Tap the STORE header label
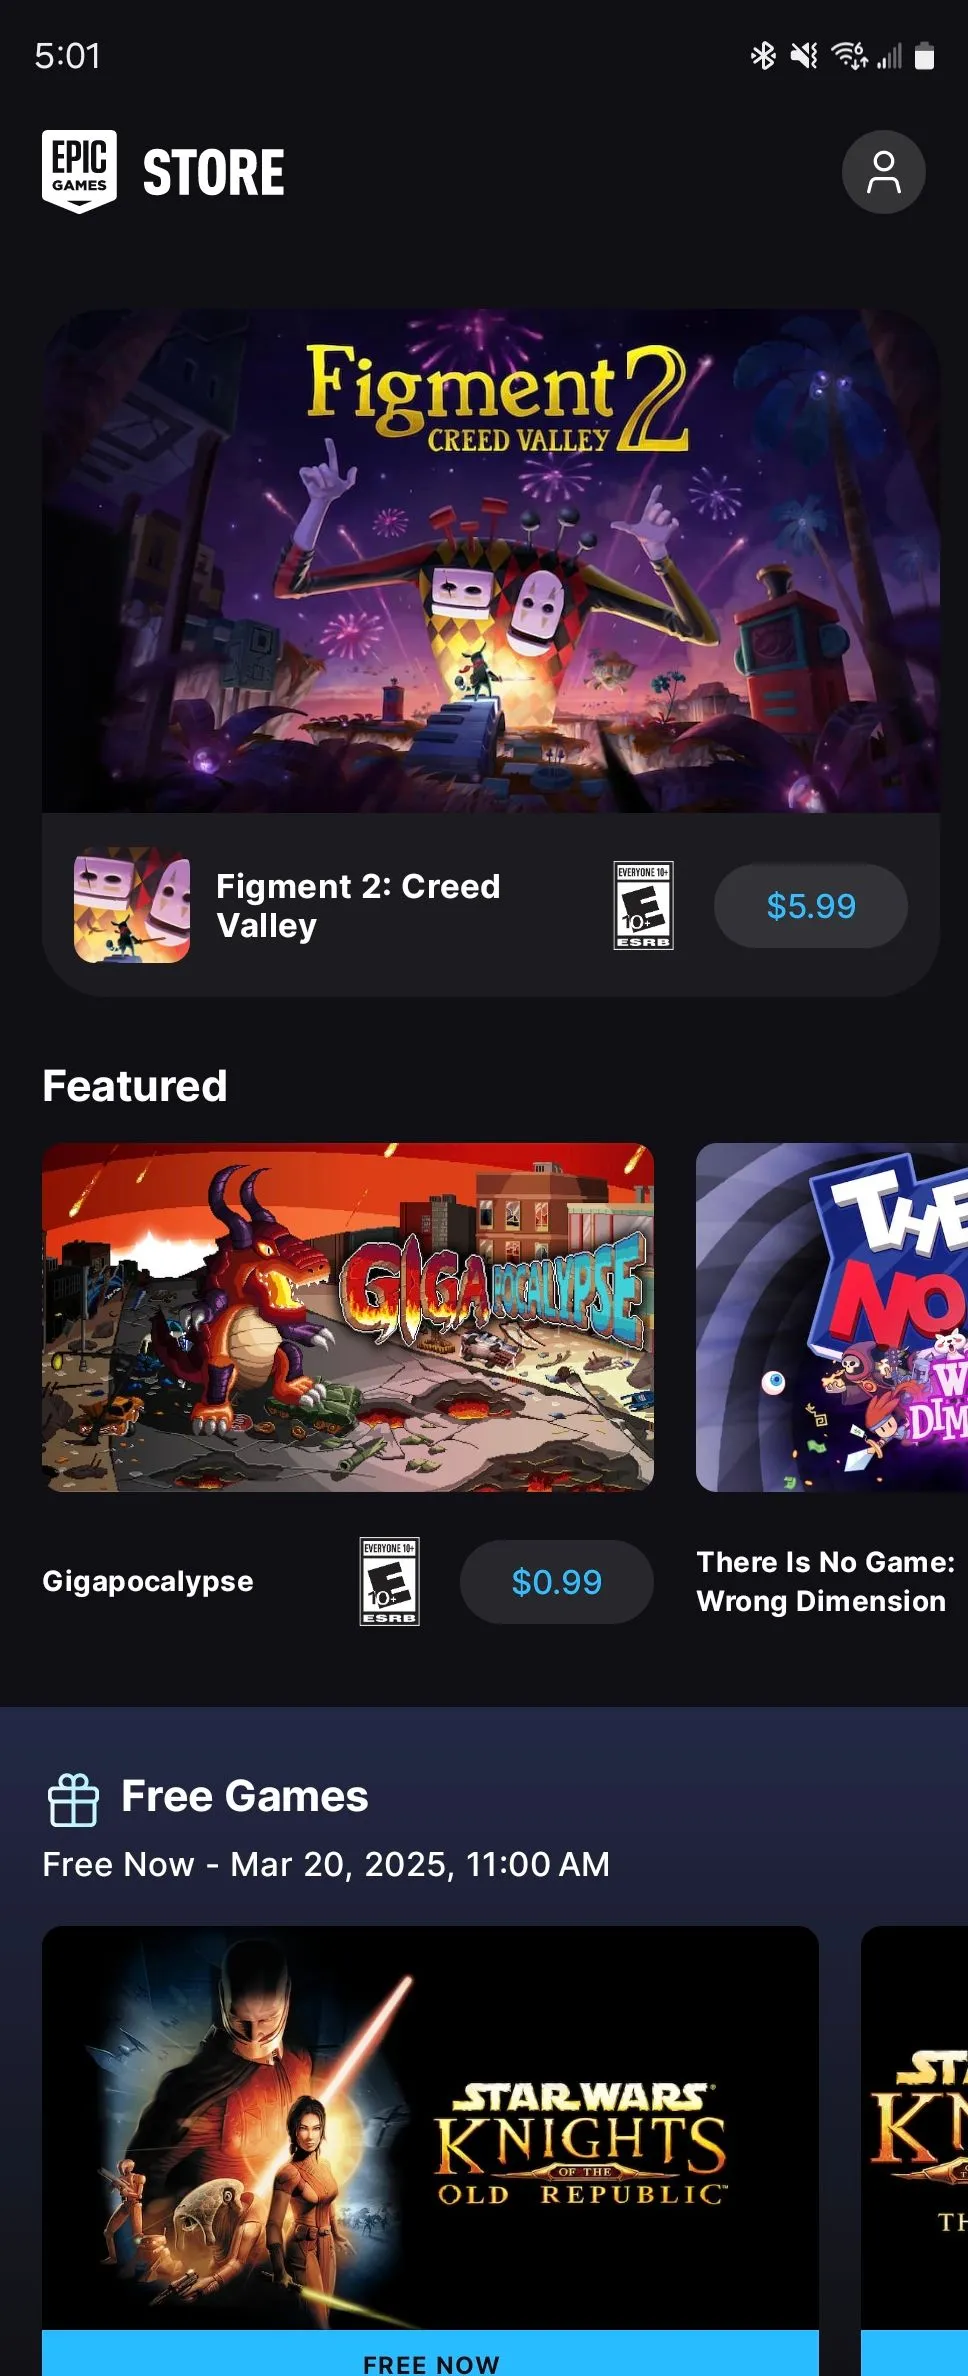The image size is (968, 2376). tap(213, 170)
